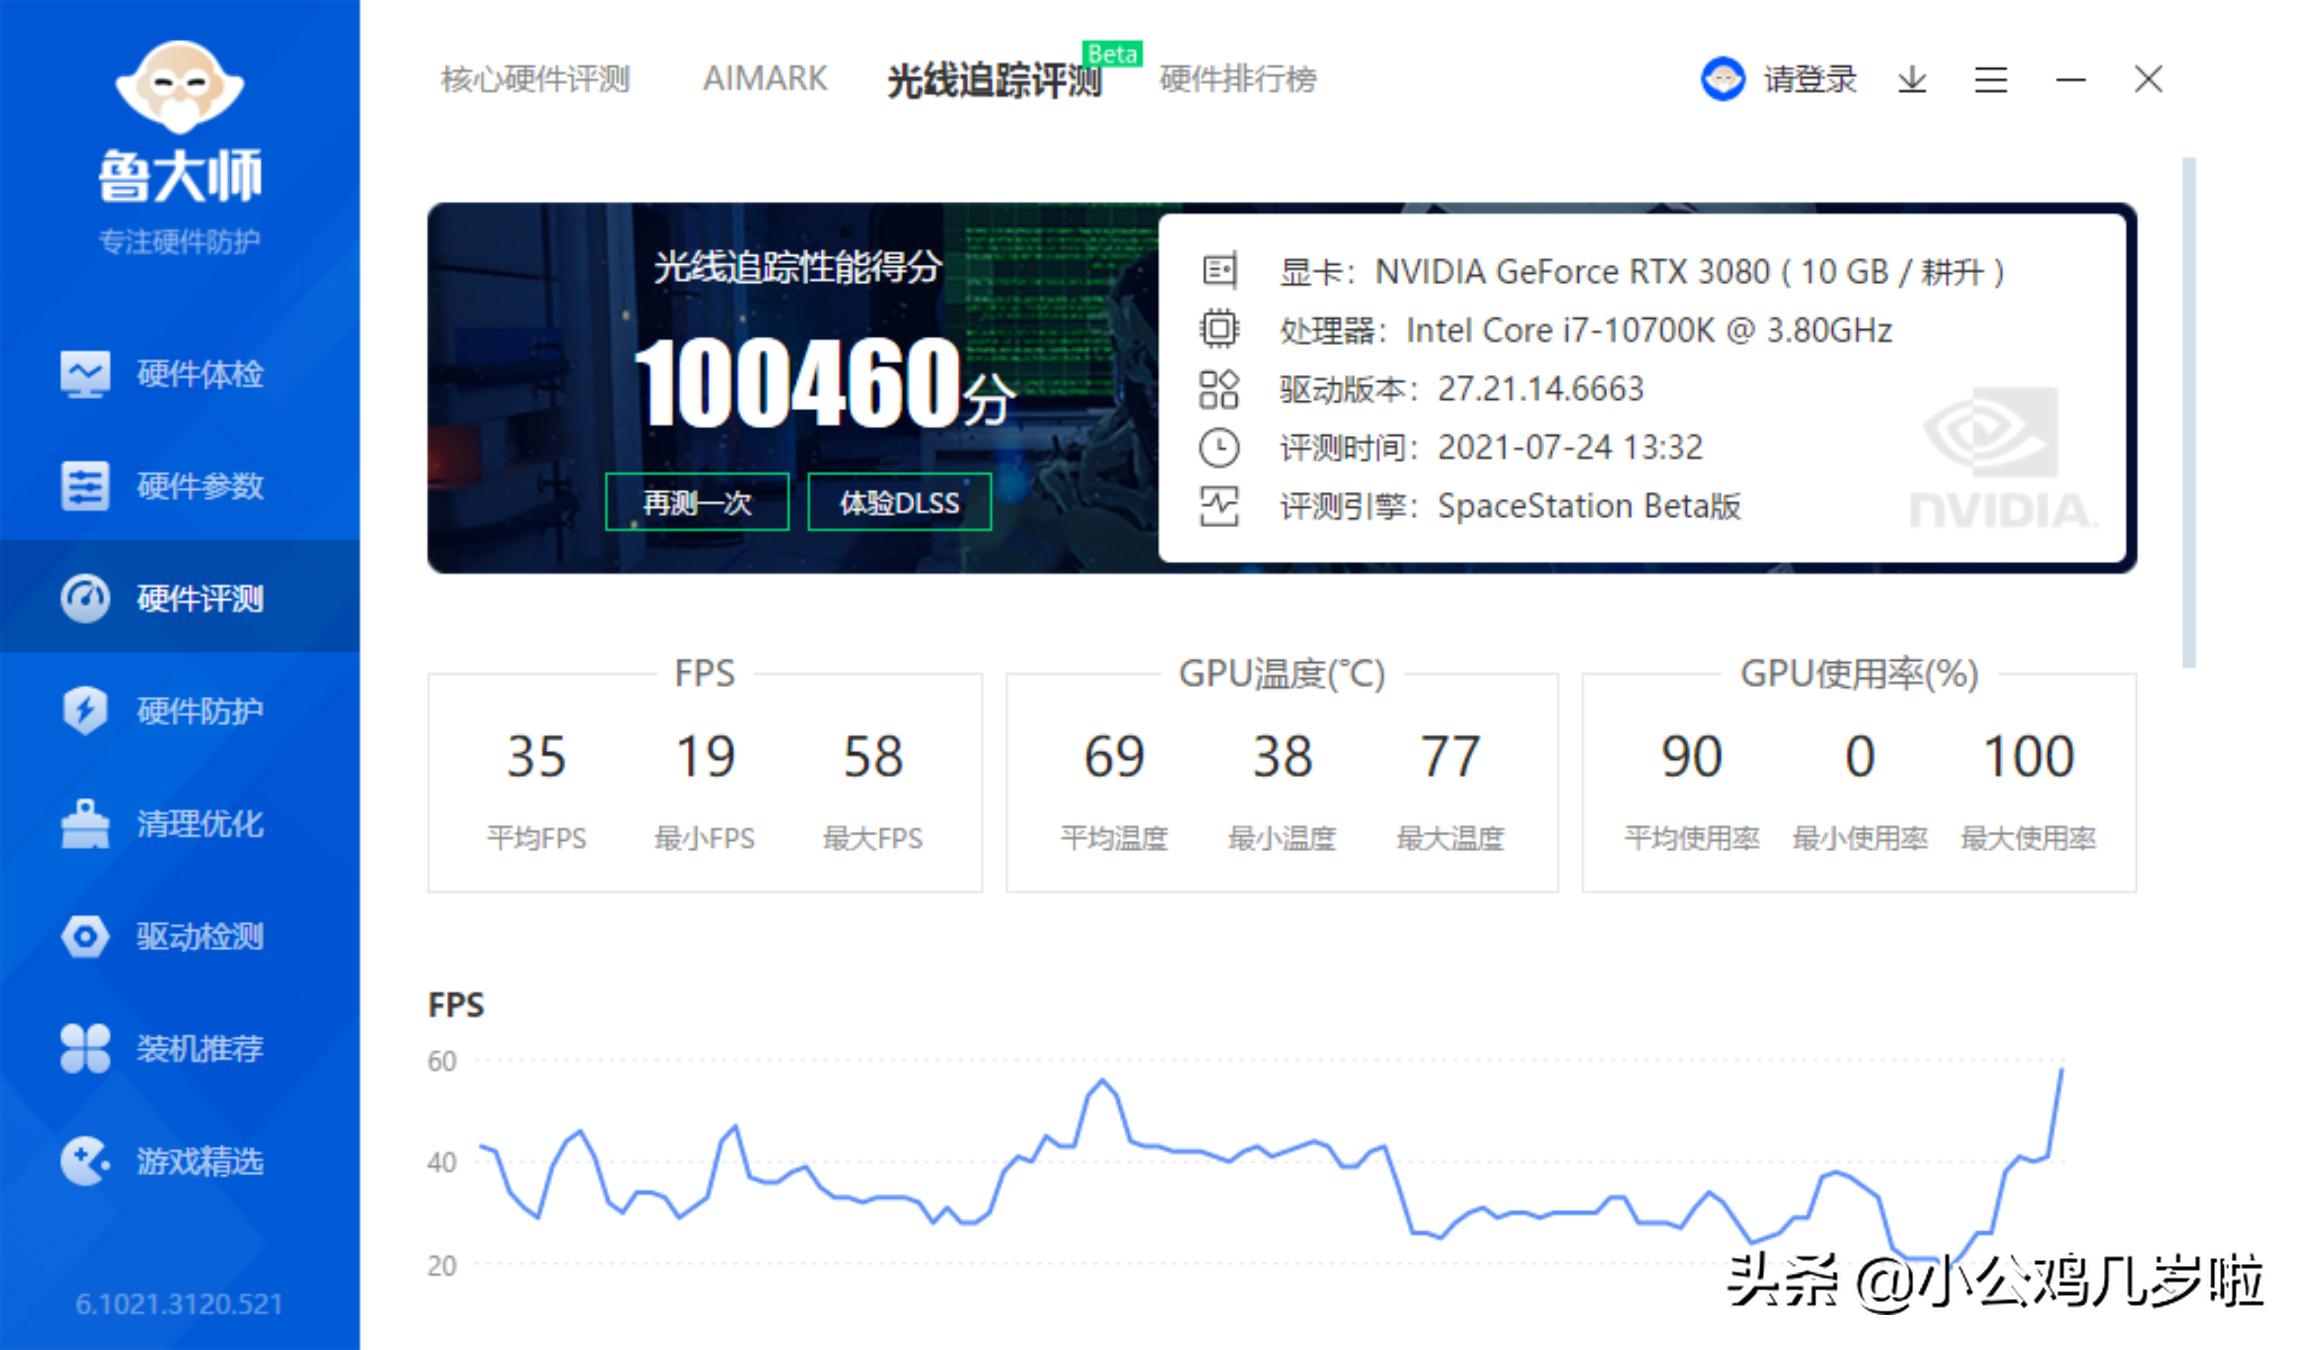
Task: Switch to the 核心硬件评测 tab
Action: click(535, 80)
